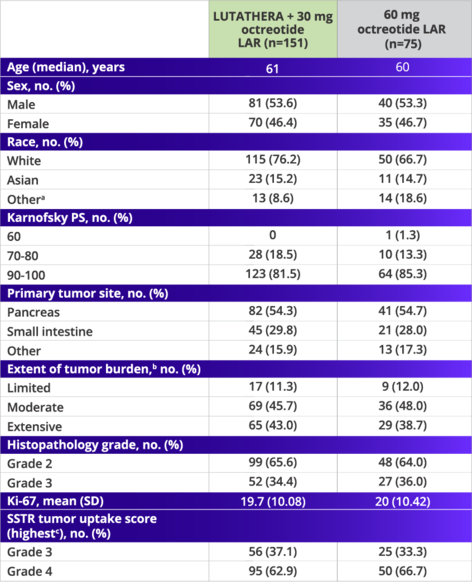Screen dimensions: 472x582
Task: Click the value 27 (36.0)
Action: [403, 481]
